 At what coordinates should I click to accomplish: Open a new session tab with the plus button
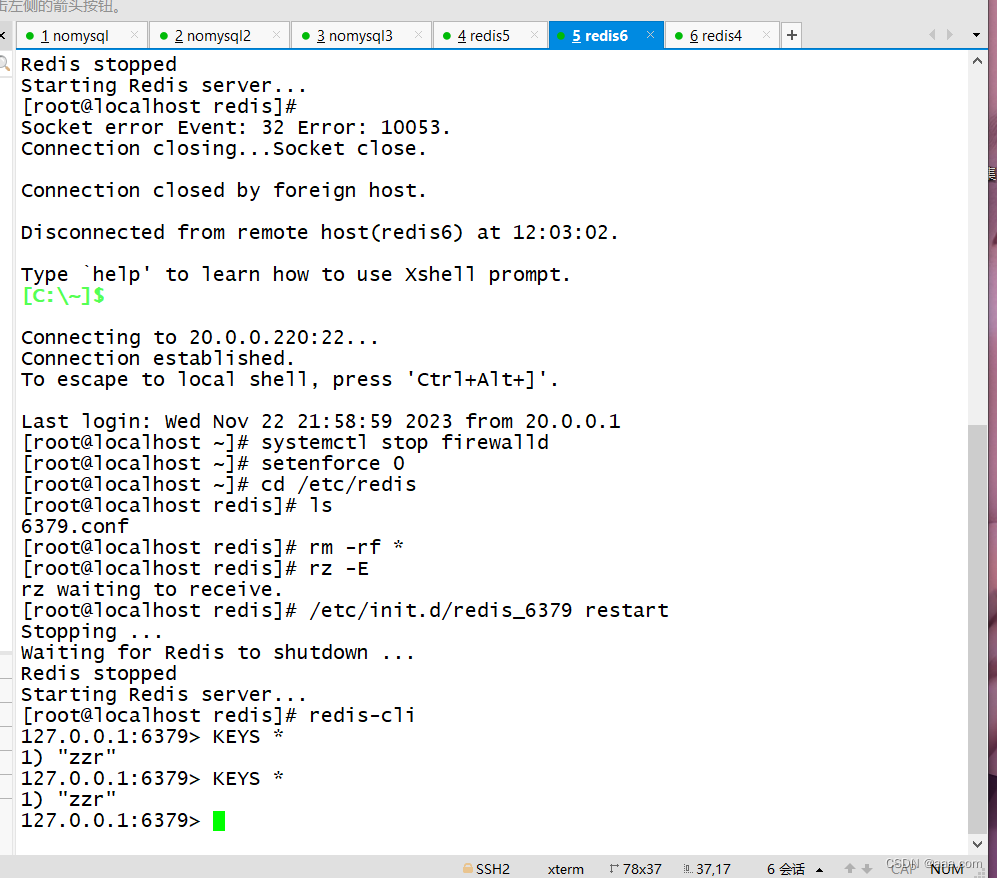click(791, 34)
